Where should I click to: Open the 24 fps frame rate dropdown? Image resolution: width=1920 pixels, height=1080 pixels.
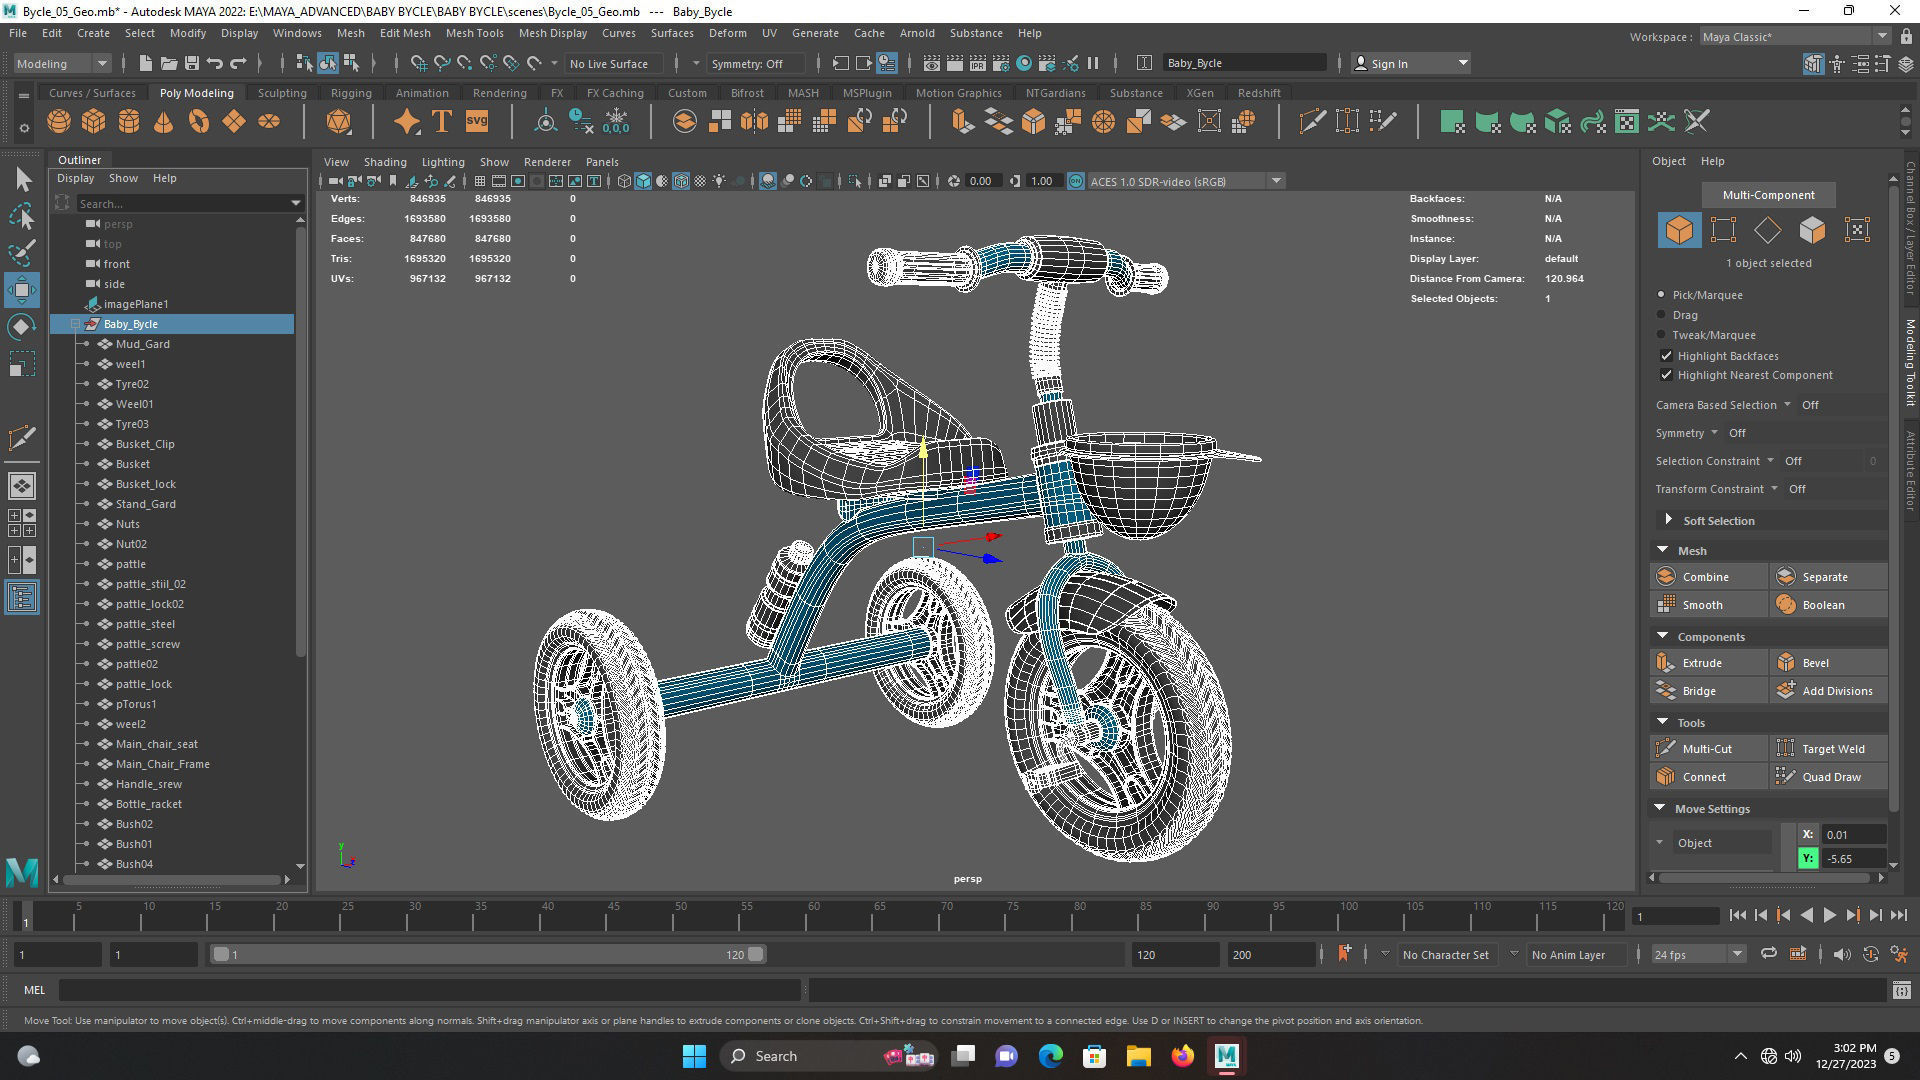click(x=1697, y=954)
